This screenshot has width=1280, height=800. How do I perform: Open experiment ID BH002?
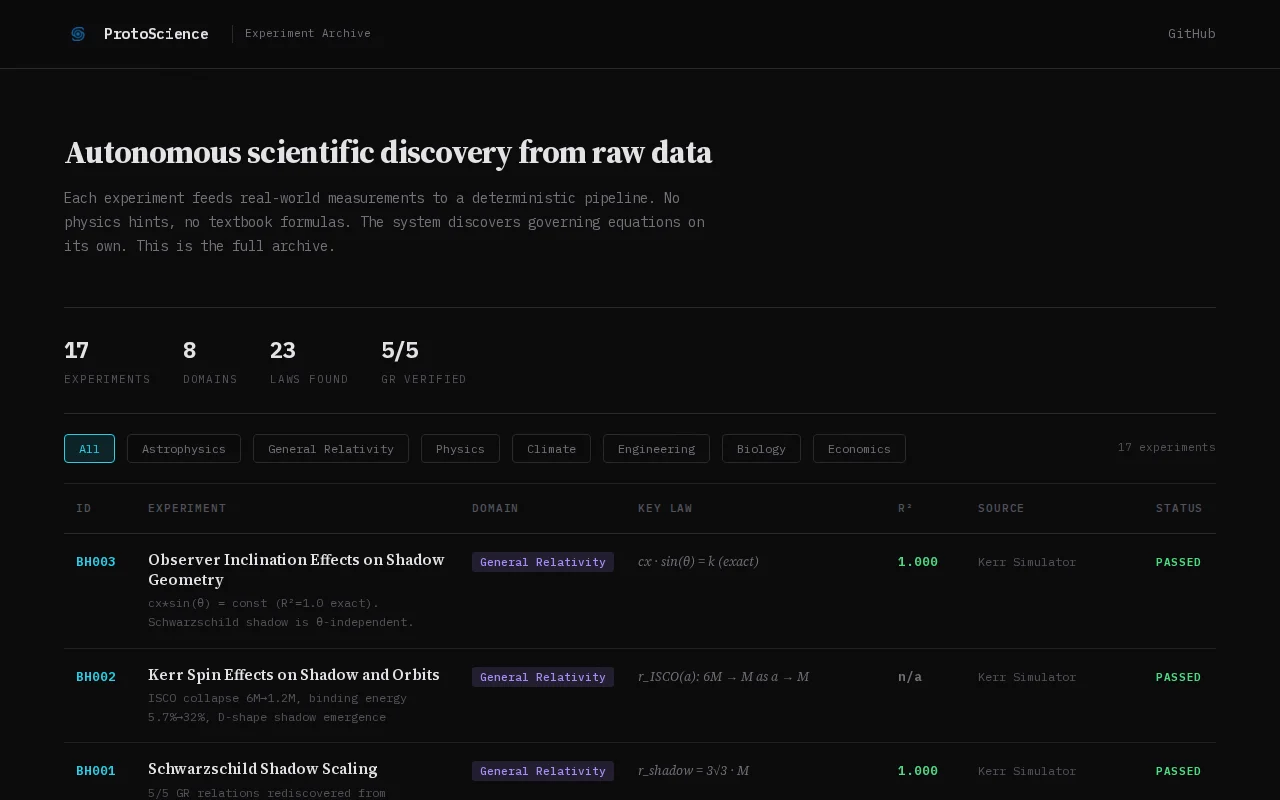click(x=96, y=677)
